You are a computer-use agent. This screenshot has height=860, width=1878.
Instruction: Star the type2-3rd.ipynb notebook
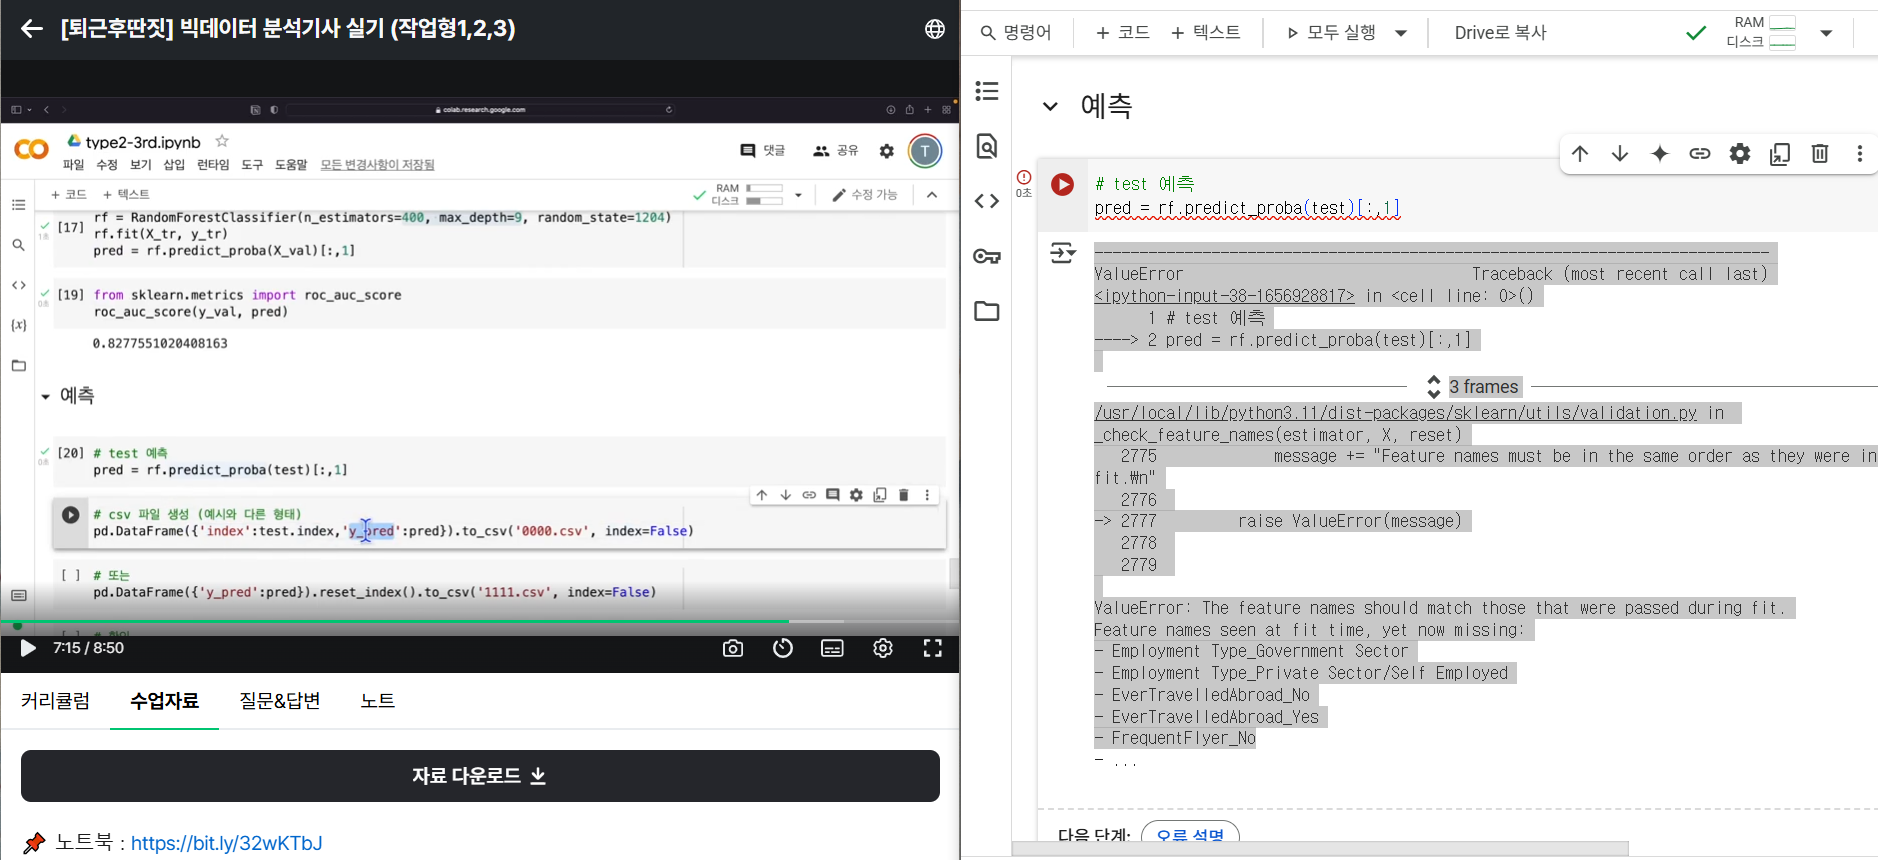[x=222, y=141]
